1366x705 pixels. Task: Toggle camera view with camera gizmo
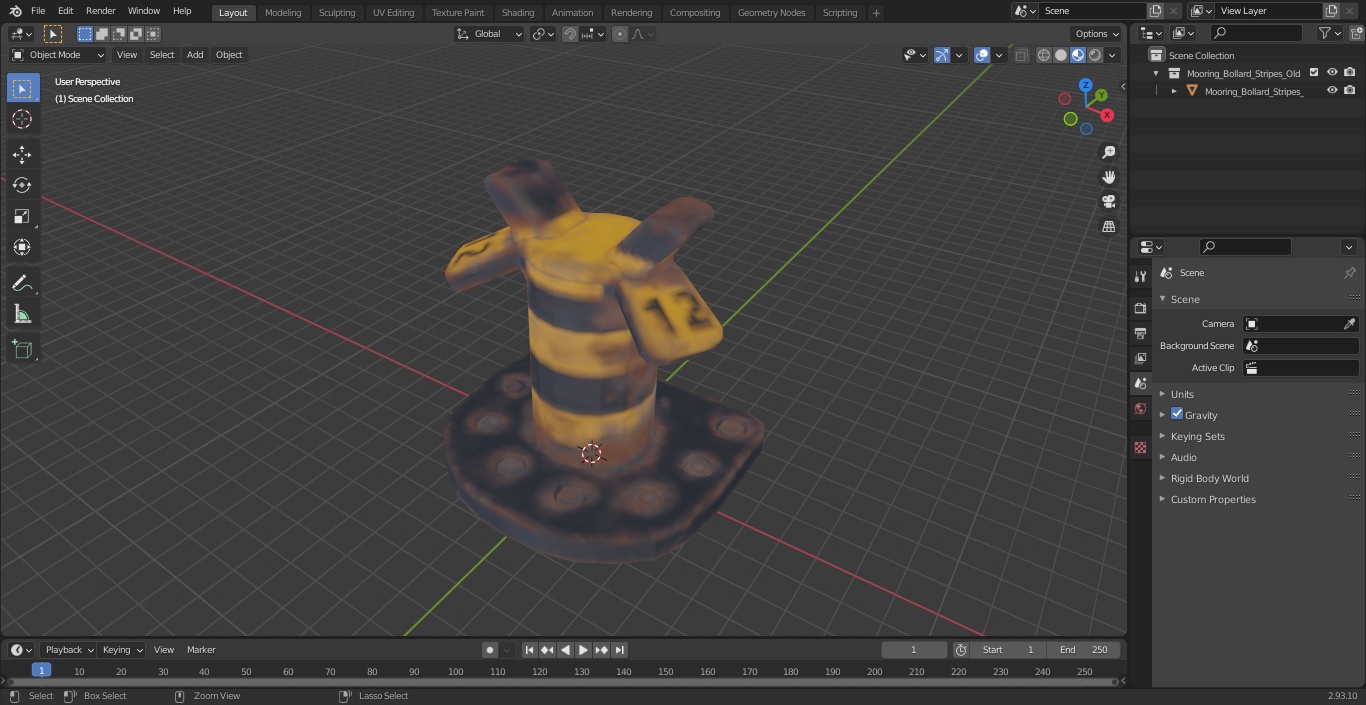(1108, 202)
